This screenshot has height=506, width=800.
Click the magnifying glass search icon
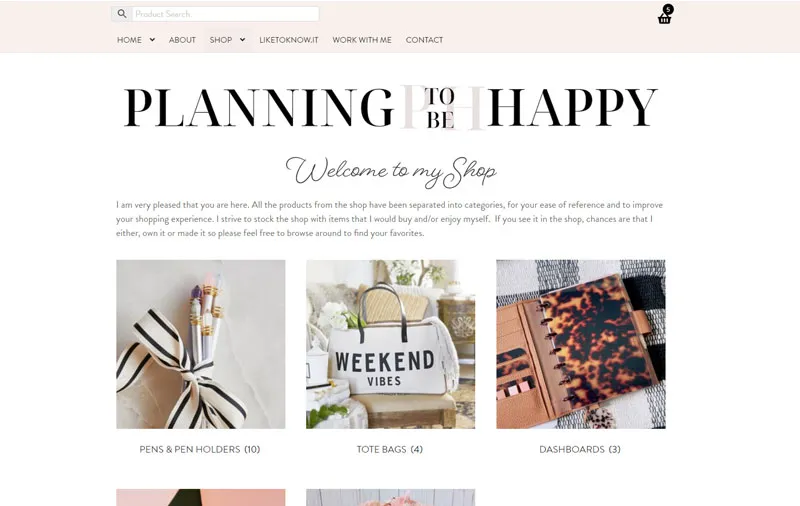(121, 14)
